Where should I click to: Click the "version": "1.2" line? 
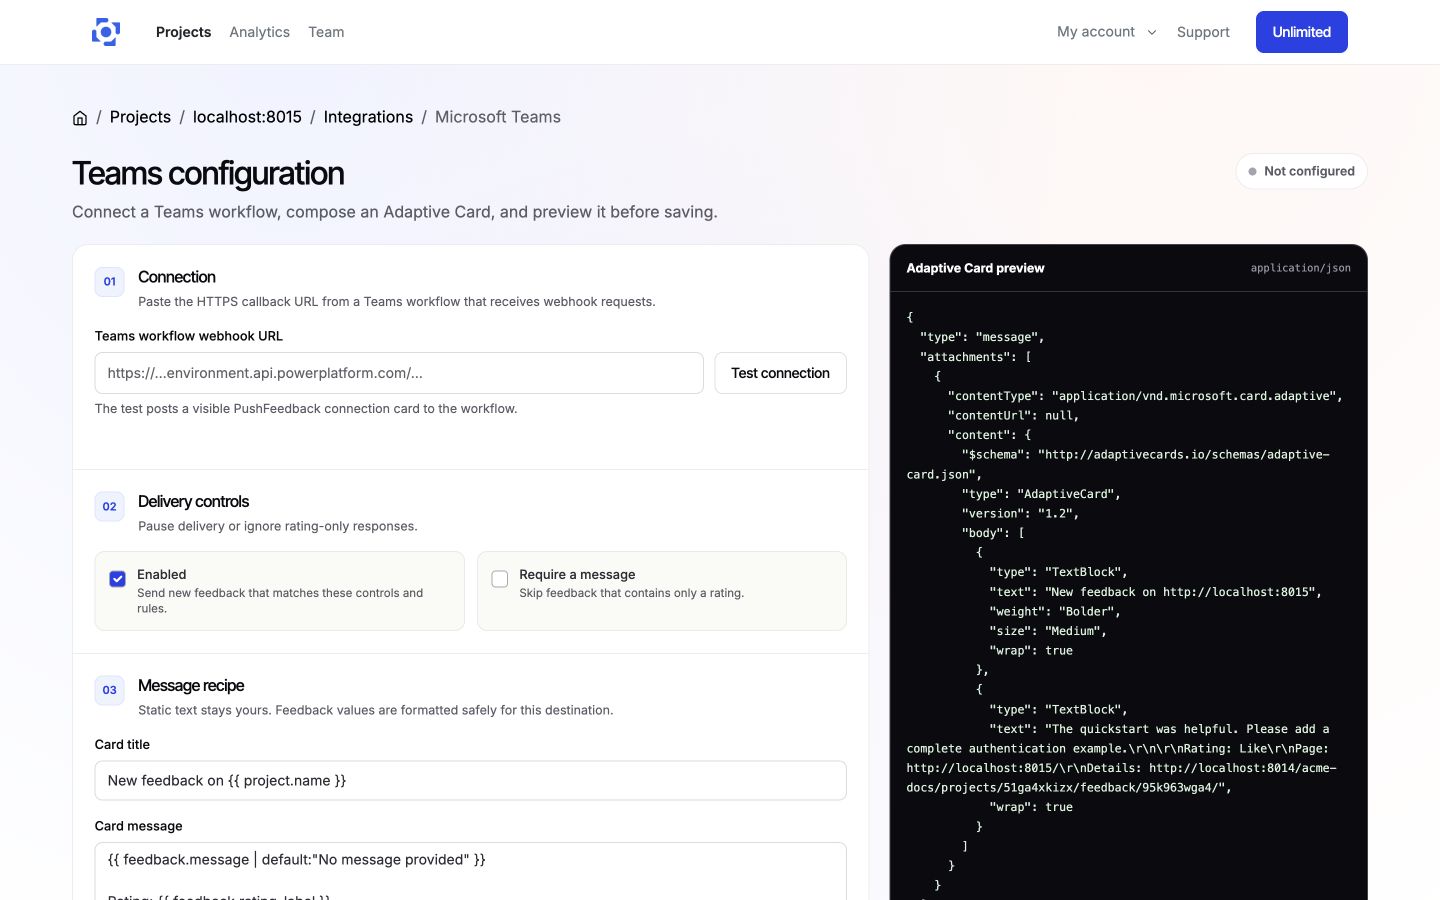coord(1020,513)
